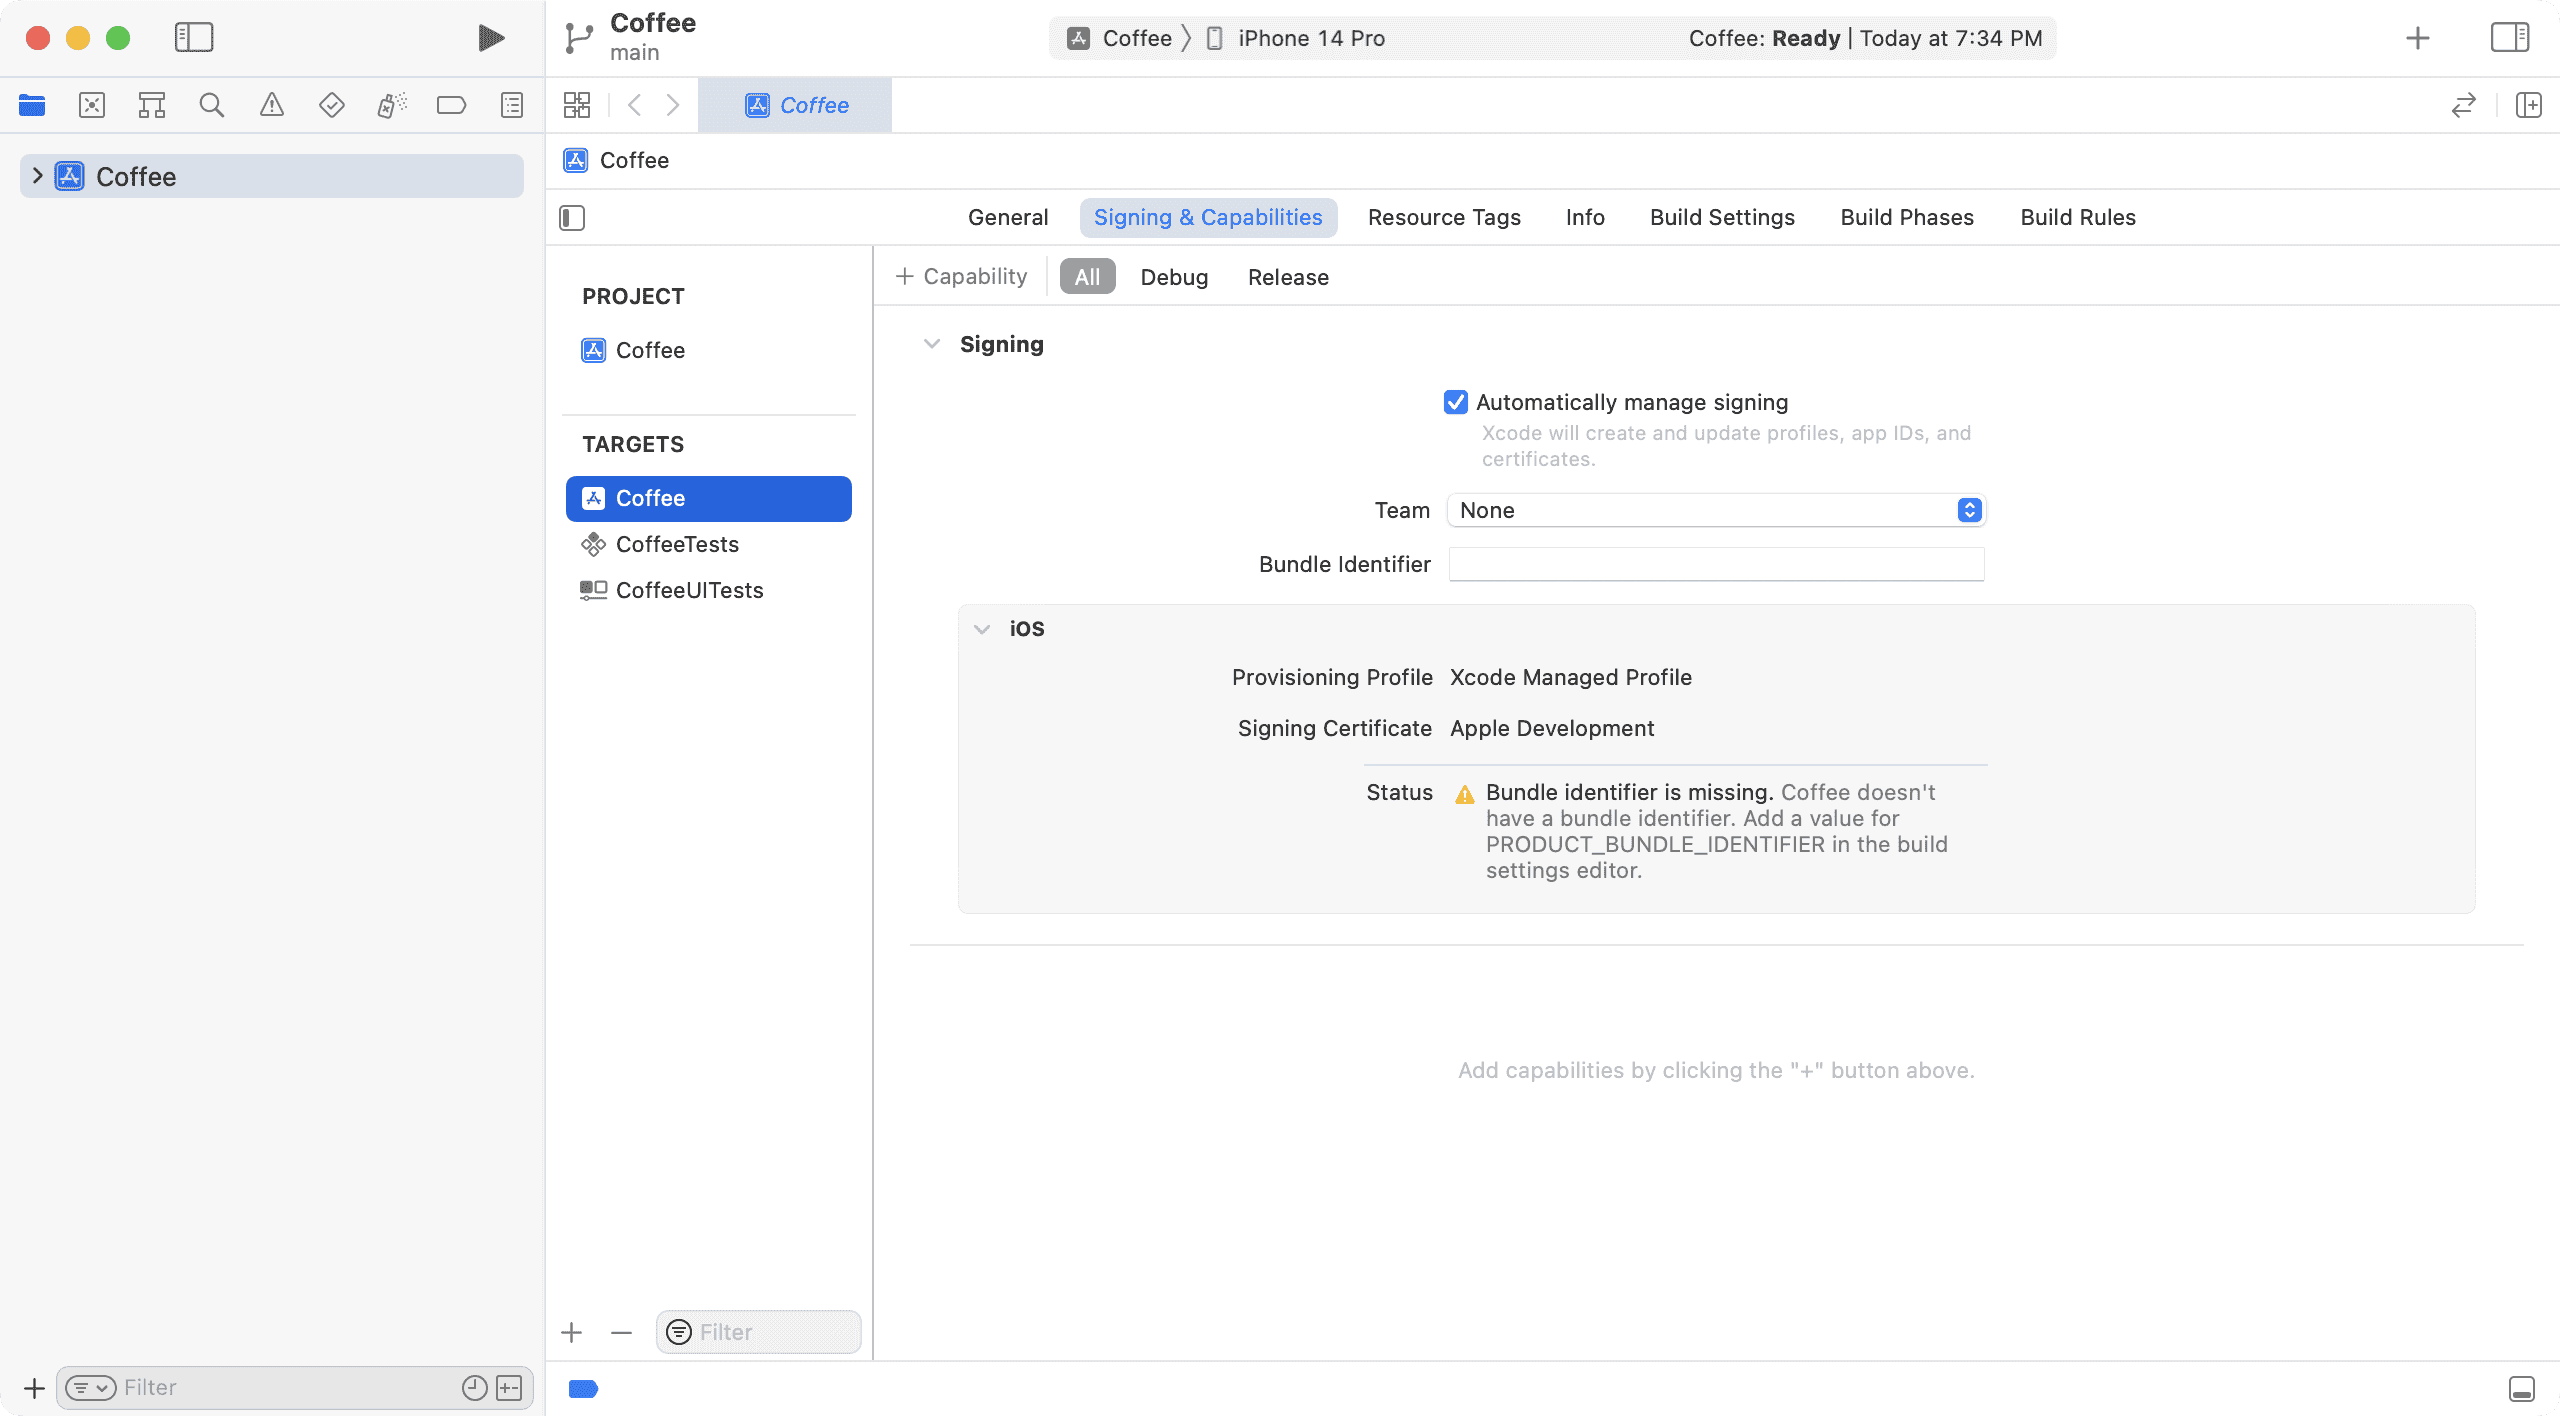The image size is (2560, 1416).
Task: Open the Report navigator
Action: pos(511,104)
